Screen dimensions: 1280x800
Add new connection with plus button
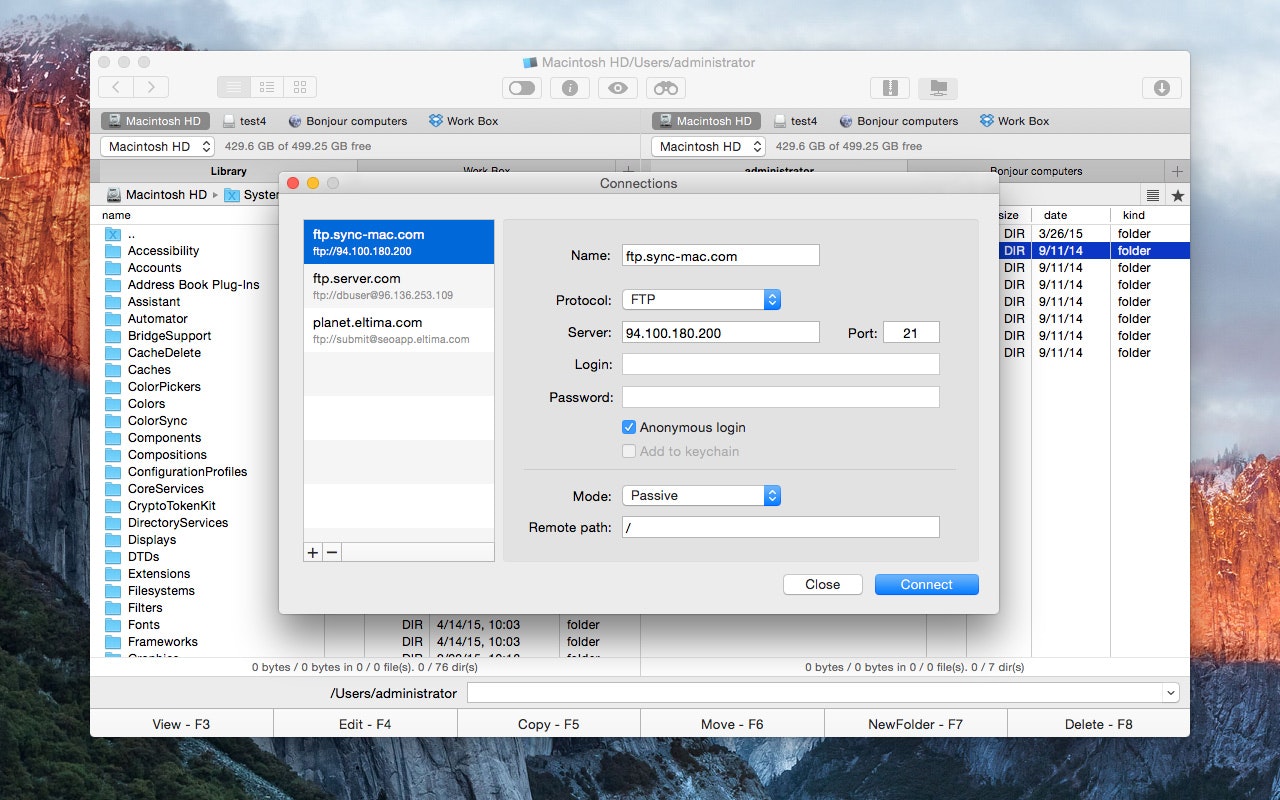click(x=313, y=552)
